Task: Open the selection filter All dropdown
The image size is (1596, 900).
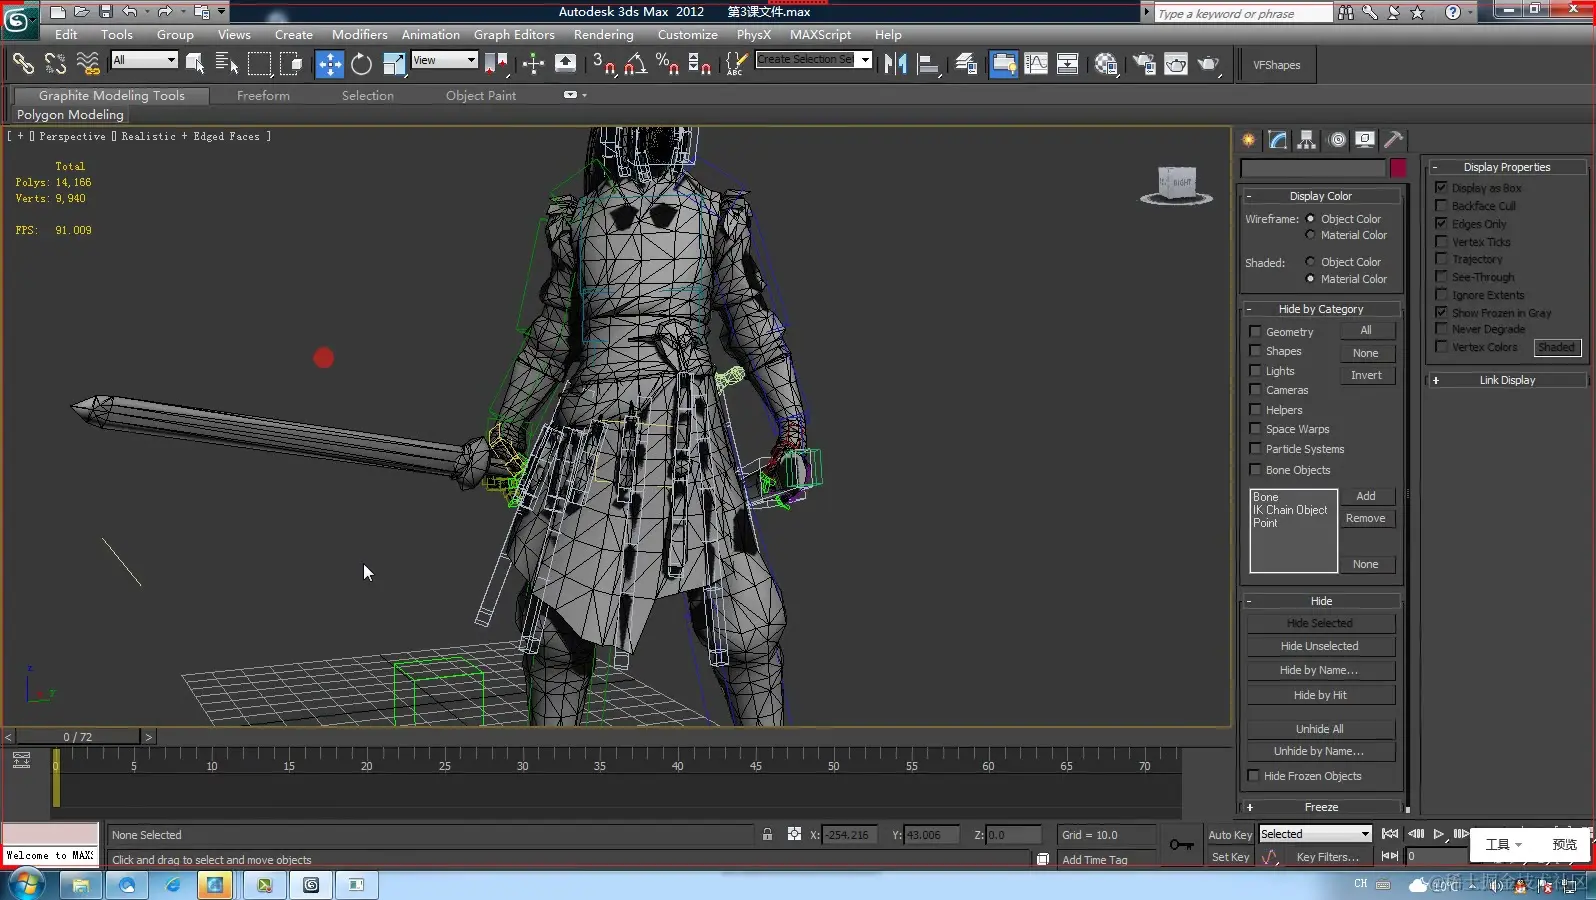Action: click(x=144, y=61)
